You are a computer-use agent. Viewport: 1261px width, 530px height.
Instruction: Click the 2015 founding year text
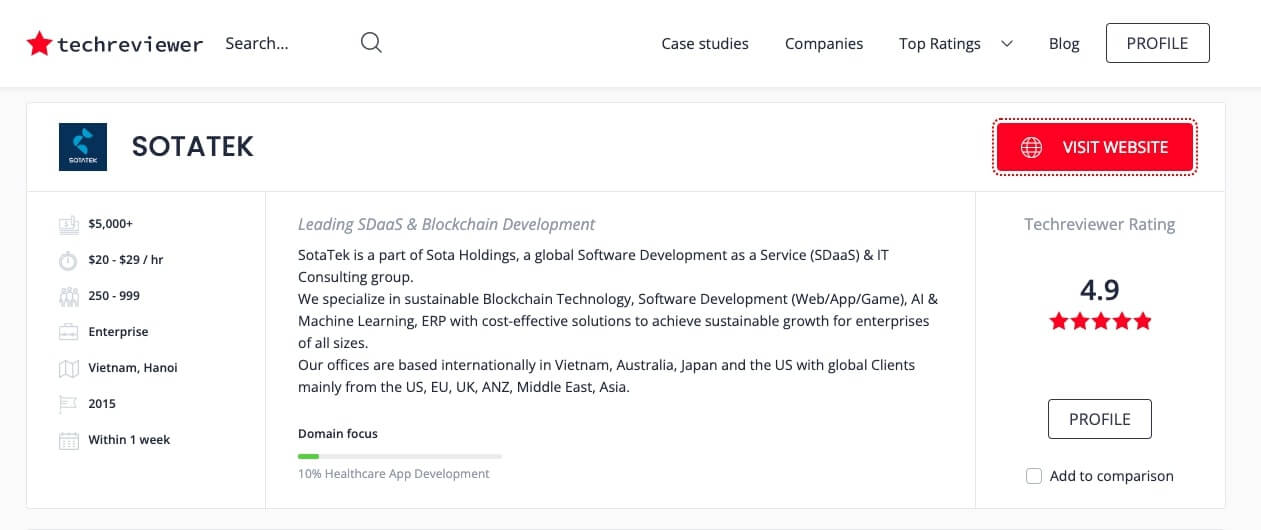pos(102,404)
